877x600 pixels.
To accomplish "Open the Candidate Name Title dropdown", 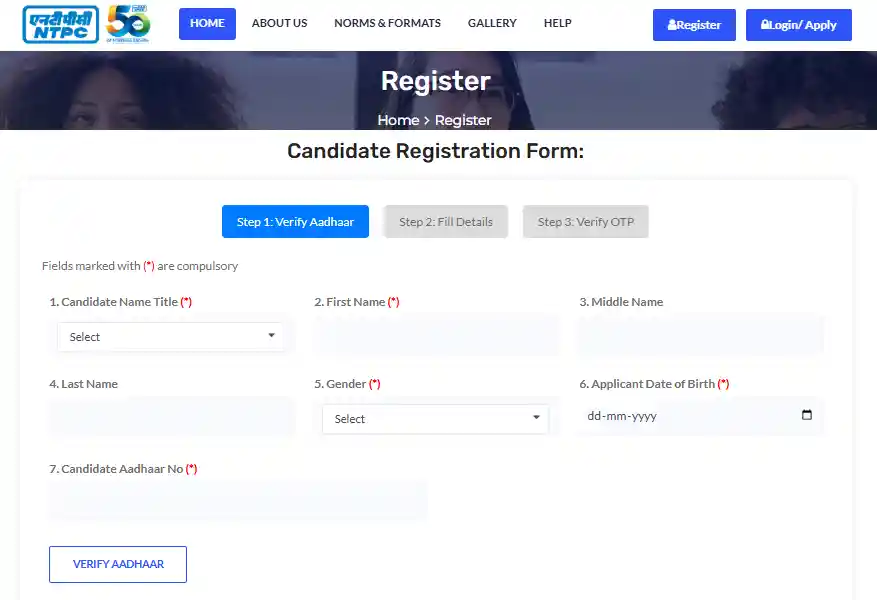I will coord(170,336).
